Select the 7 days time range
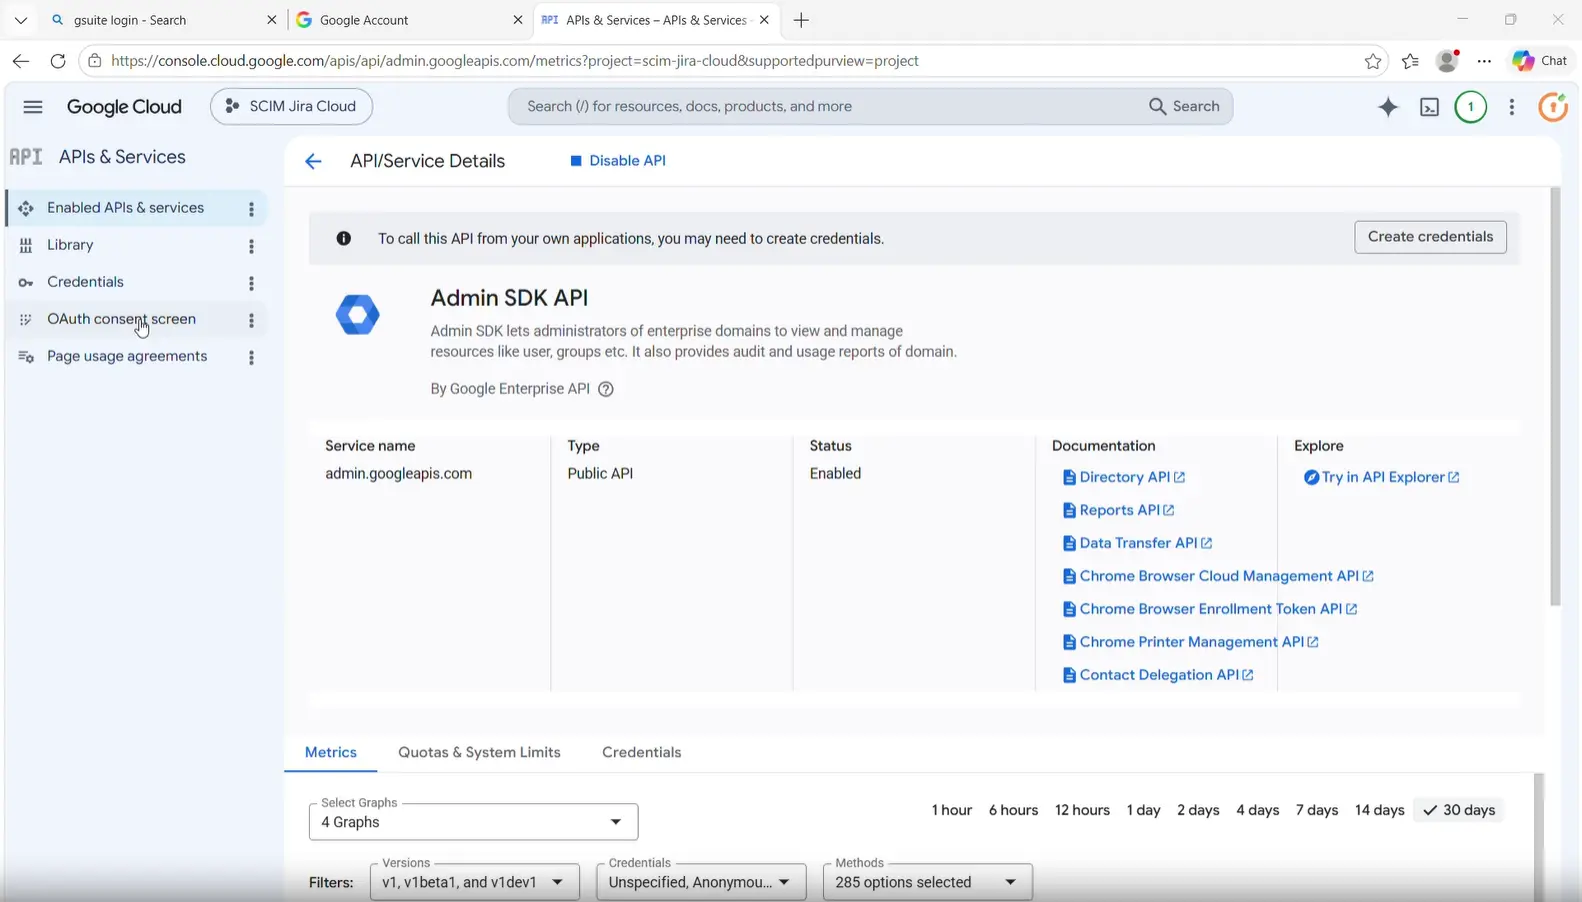This screenshot has height=902, width=1582. 1317,810
